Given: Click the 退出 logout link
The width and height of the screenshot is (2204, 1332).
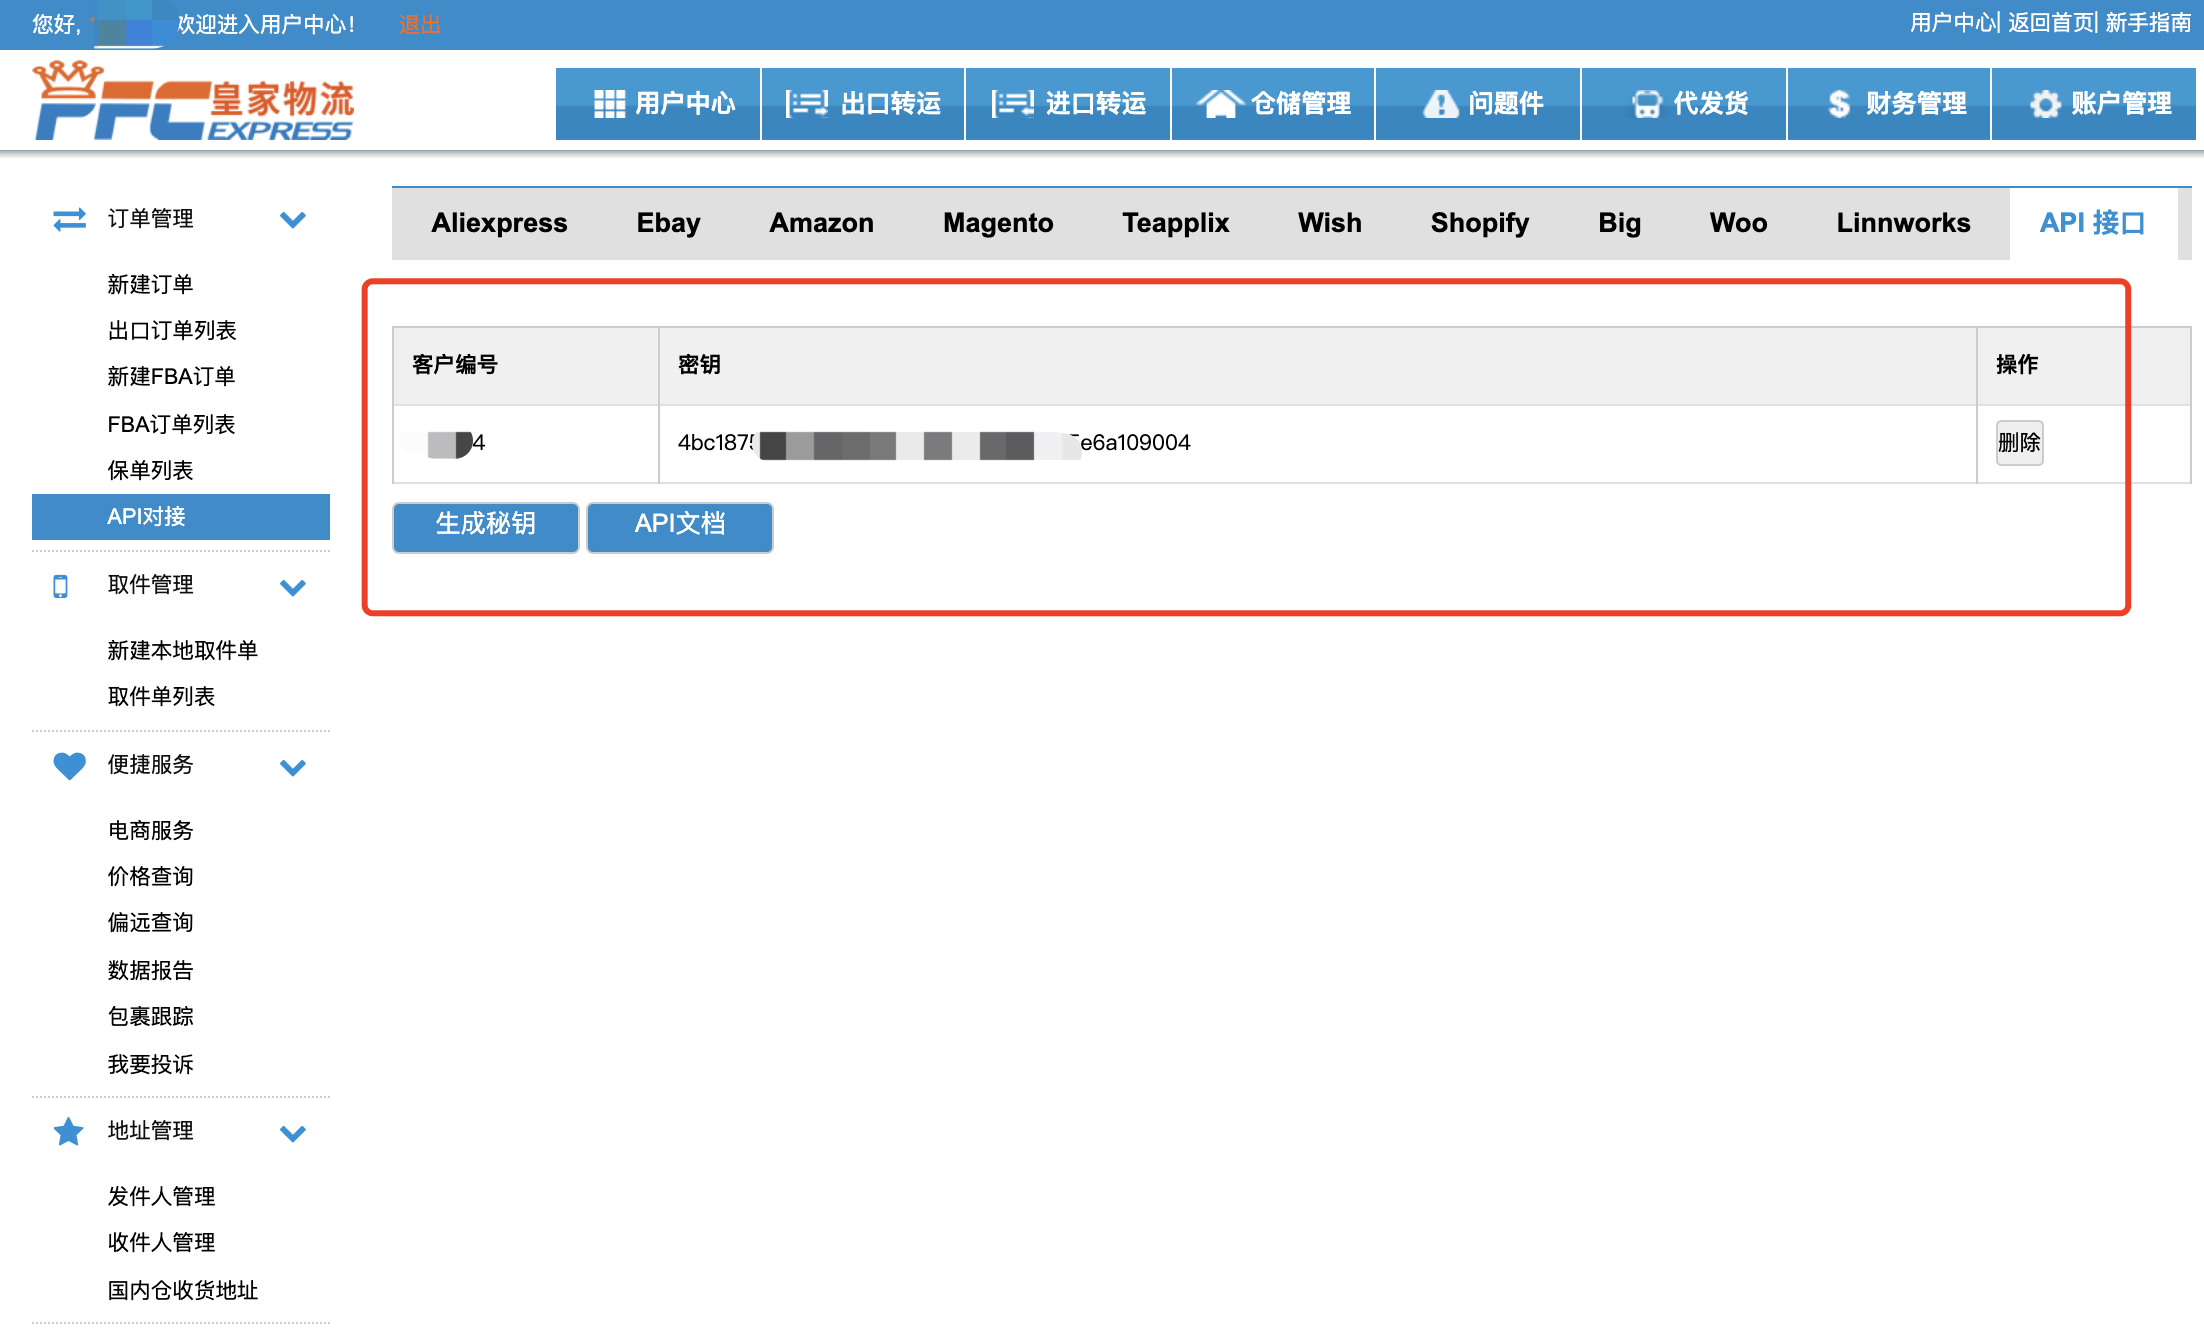Looking at the screenshot, I should coord(419,25).
